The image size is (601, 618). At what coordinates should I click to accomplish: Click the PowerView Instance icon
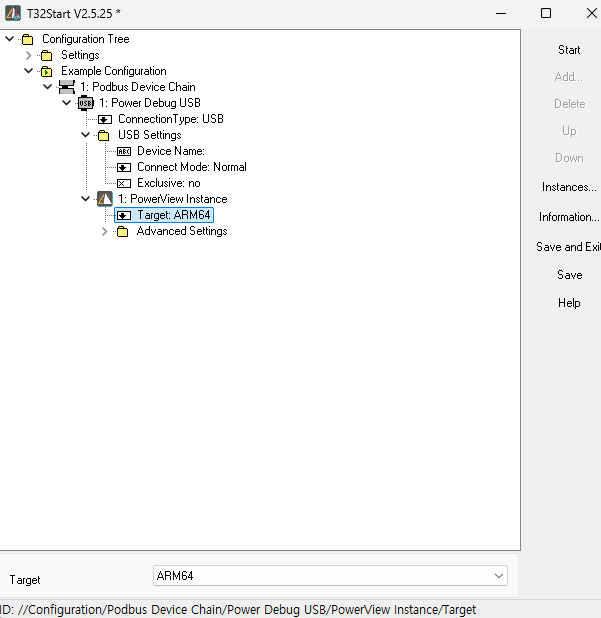[x=105, y=199]
